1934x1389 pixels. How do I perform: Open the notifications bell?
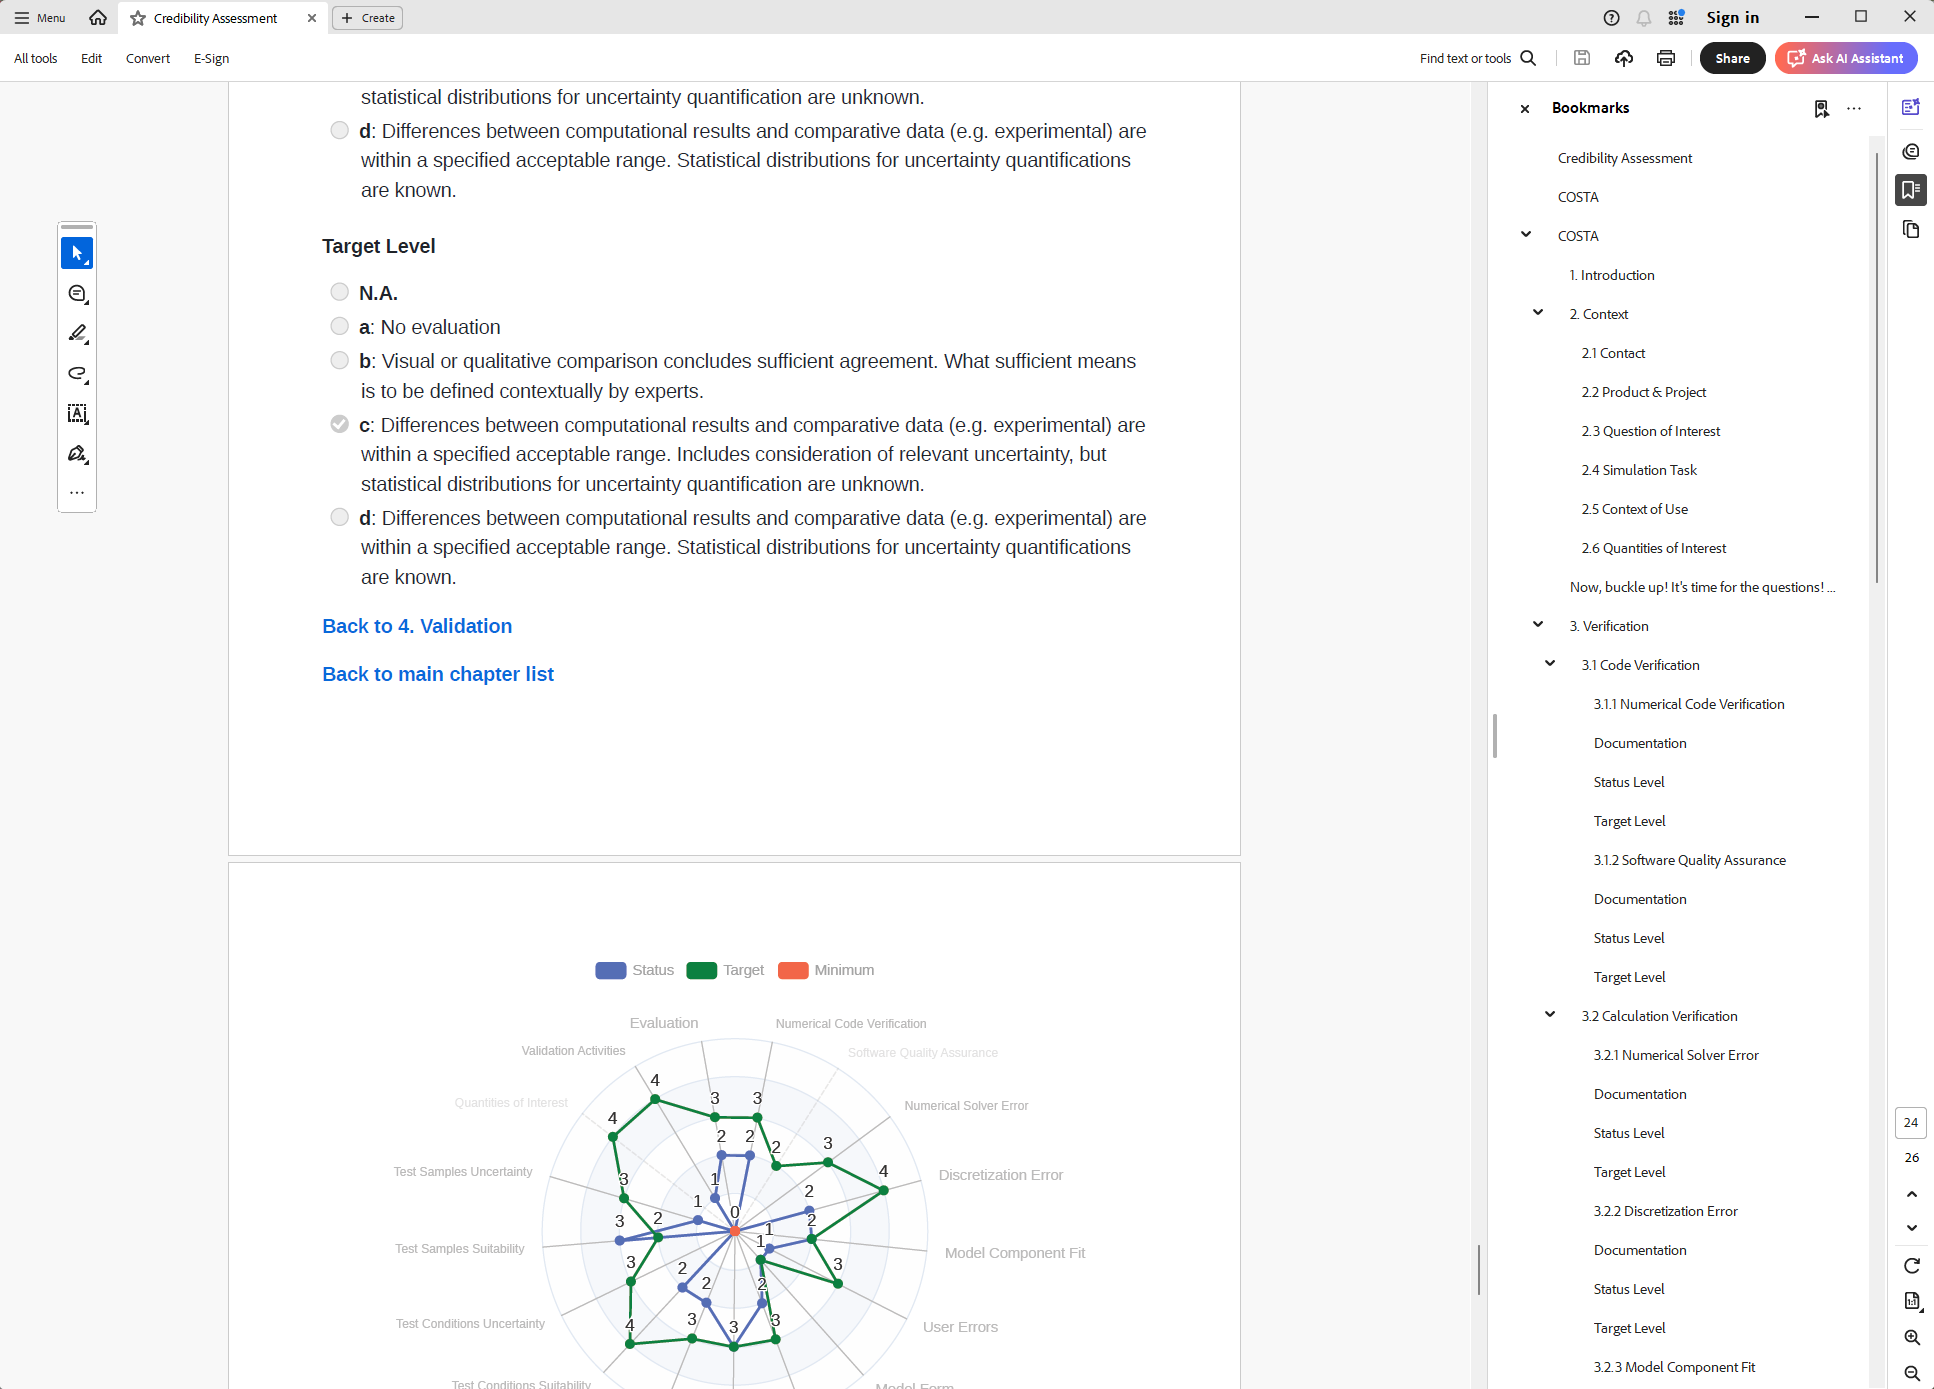coord(1644,17)
